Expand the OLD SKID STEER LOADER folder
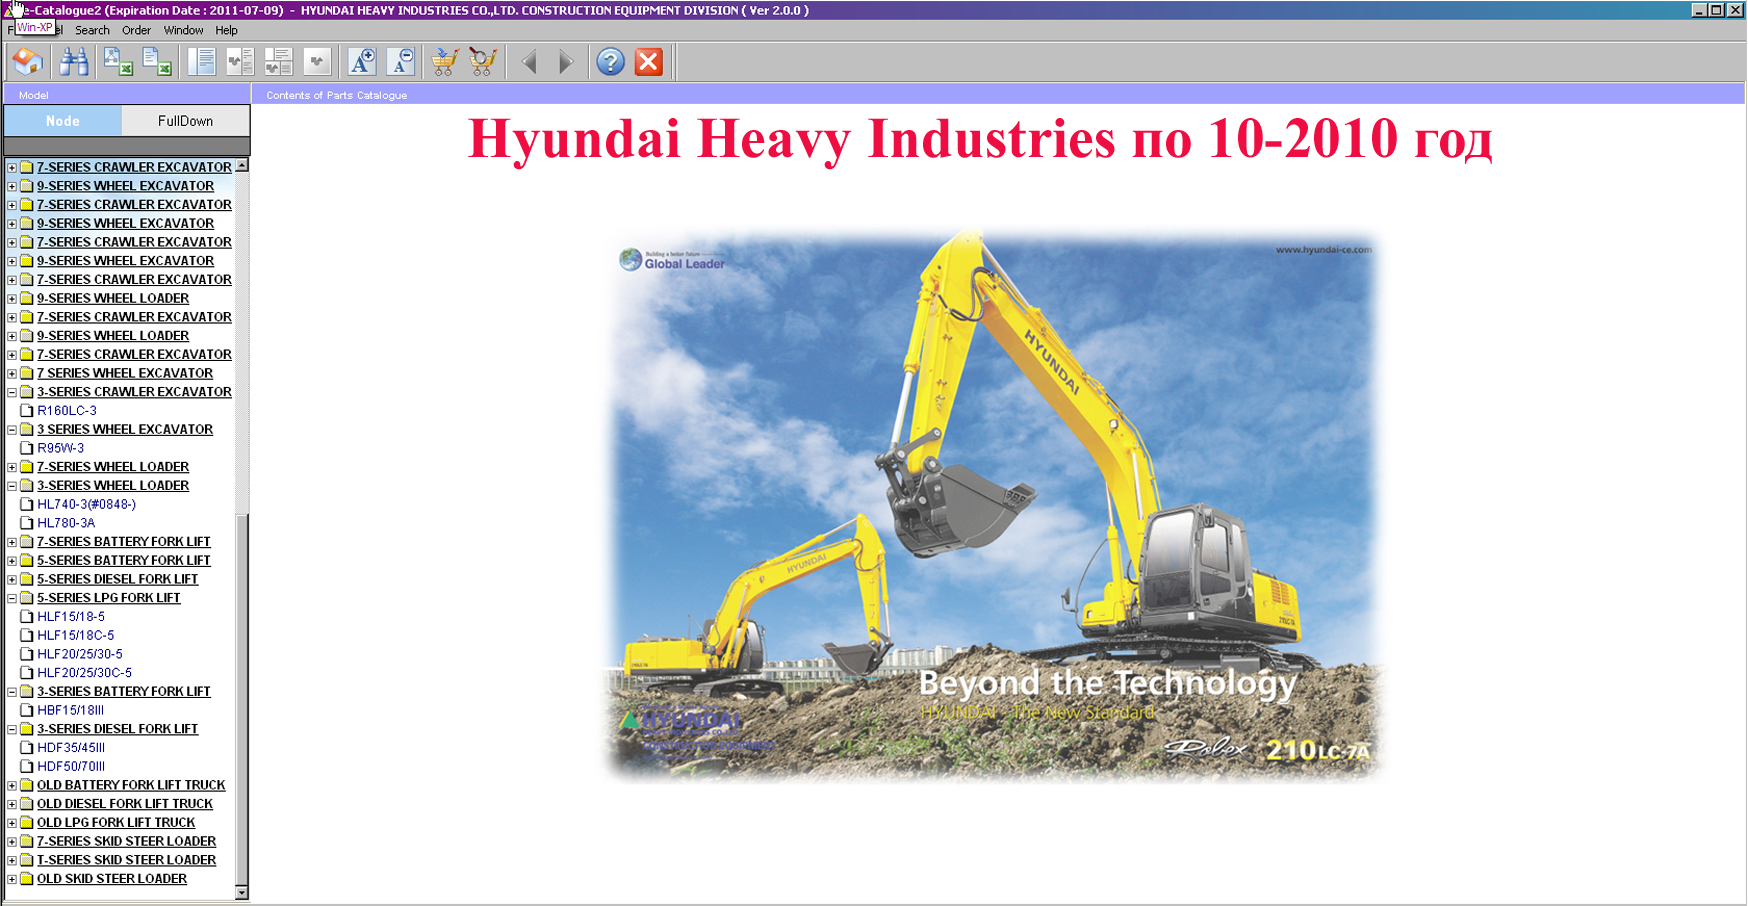Image resolution: width=1748 pixels, height=906 pixels. pos(12,879)
